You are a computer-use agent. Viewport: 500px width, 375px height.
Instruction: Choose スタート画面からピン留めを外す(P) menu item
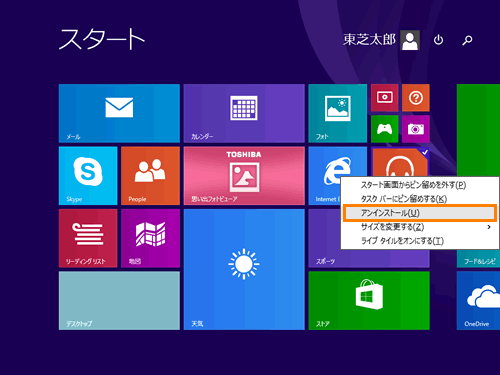413,185
